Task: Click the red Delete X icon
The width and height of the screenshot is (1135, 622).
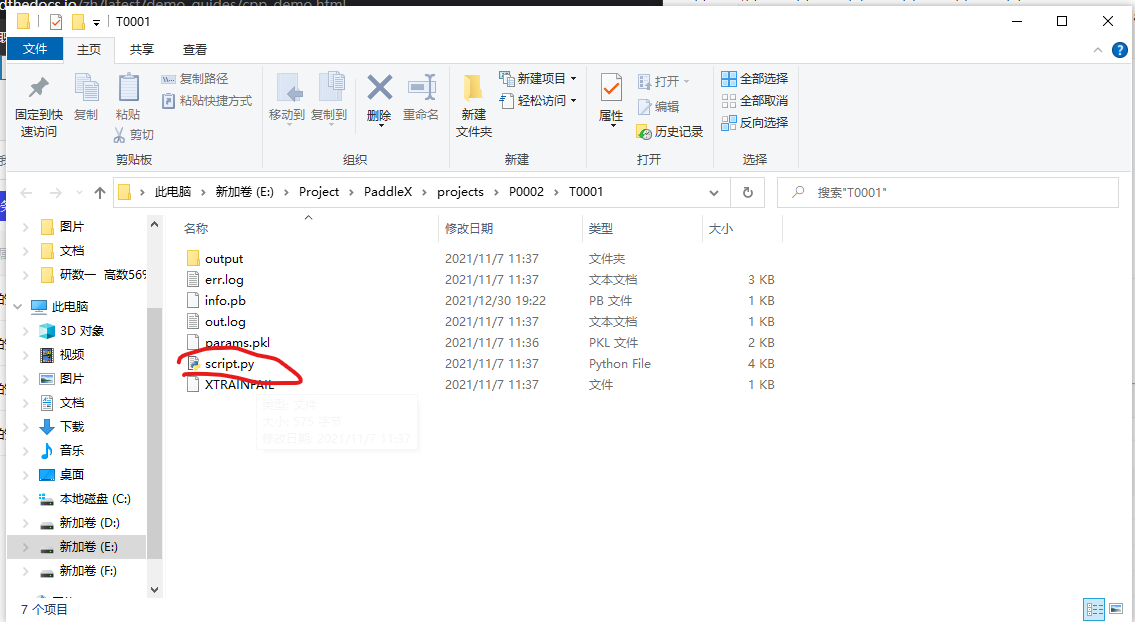Action: (379, 88)
